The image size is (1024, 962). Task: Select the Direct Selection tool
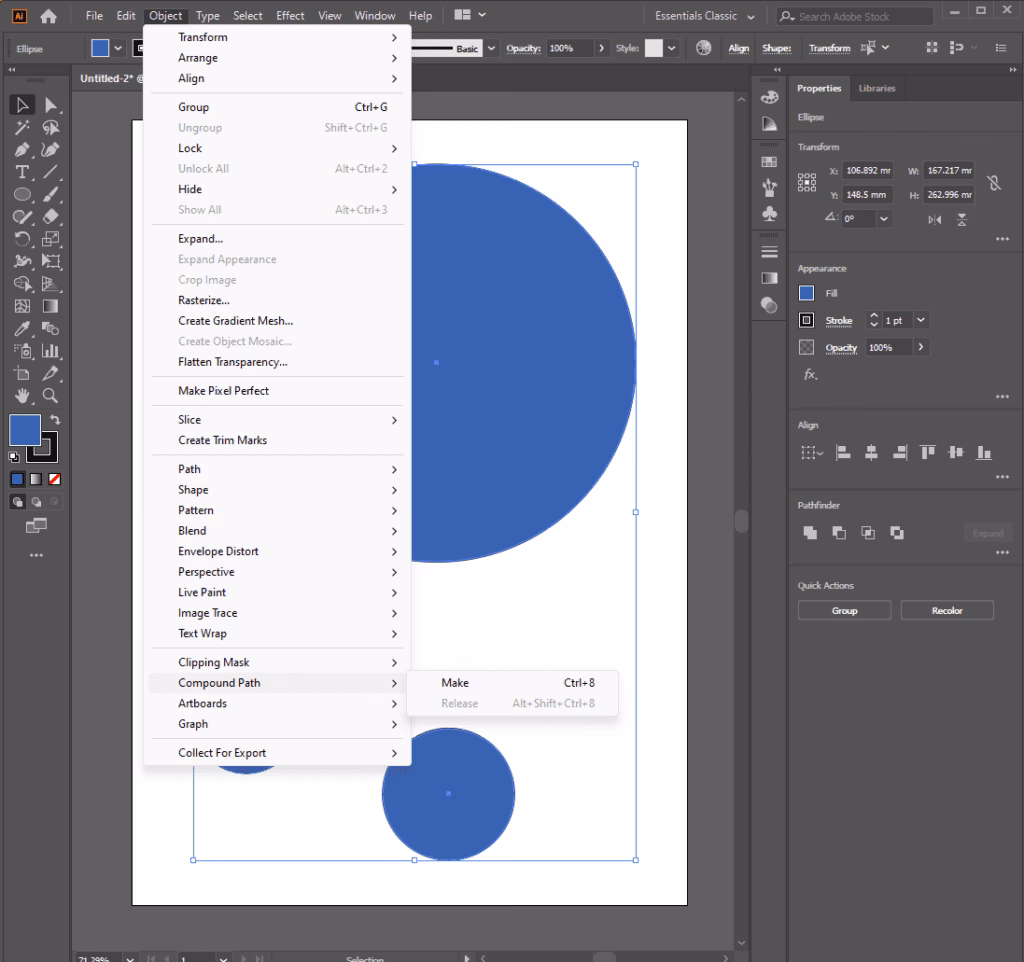pyautogui.click(x=51, y=105)
